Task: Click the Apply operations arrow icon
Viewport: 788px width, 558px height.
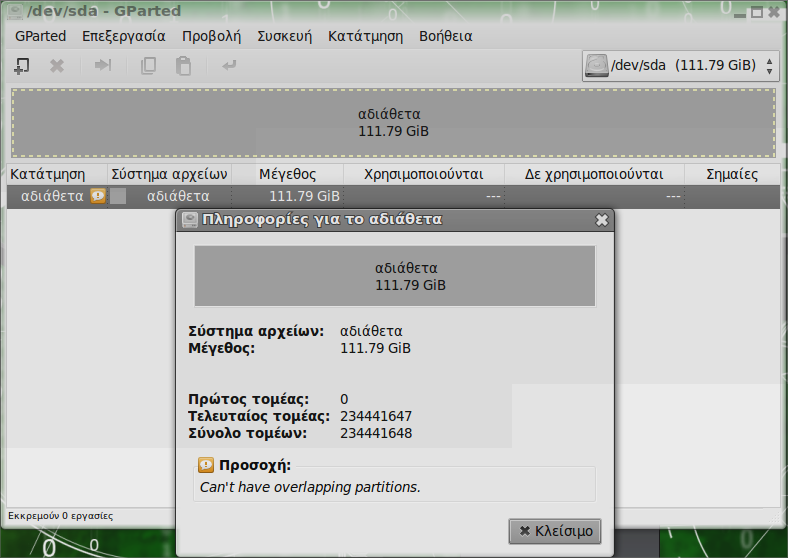Action: coord(229,66)
